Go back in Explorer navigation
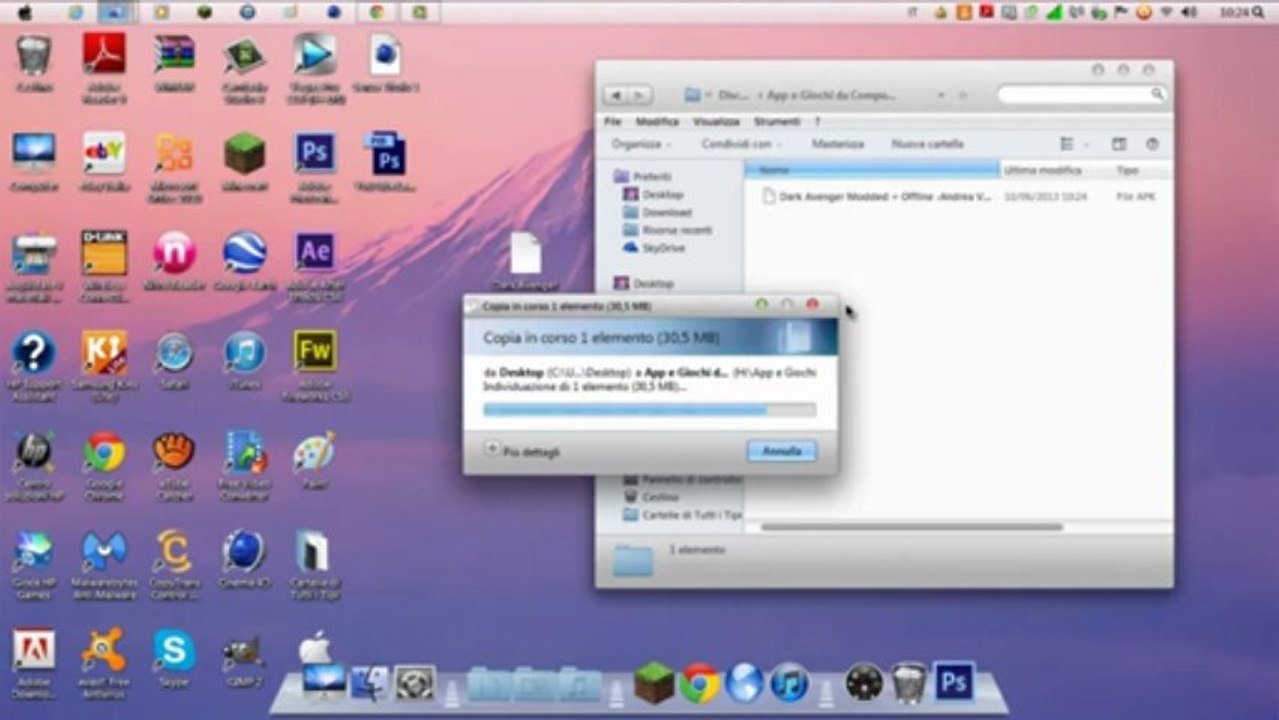 [616, 95]
